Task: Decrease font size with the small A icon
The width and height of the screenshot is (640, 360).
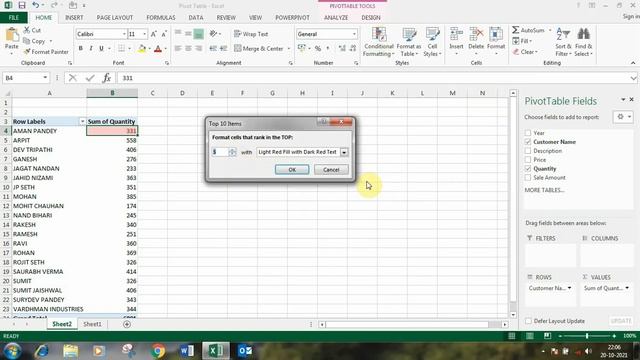Action: click(164, 34)
